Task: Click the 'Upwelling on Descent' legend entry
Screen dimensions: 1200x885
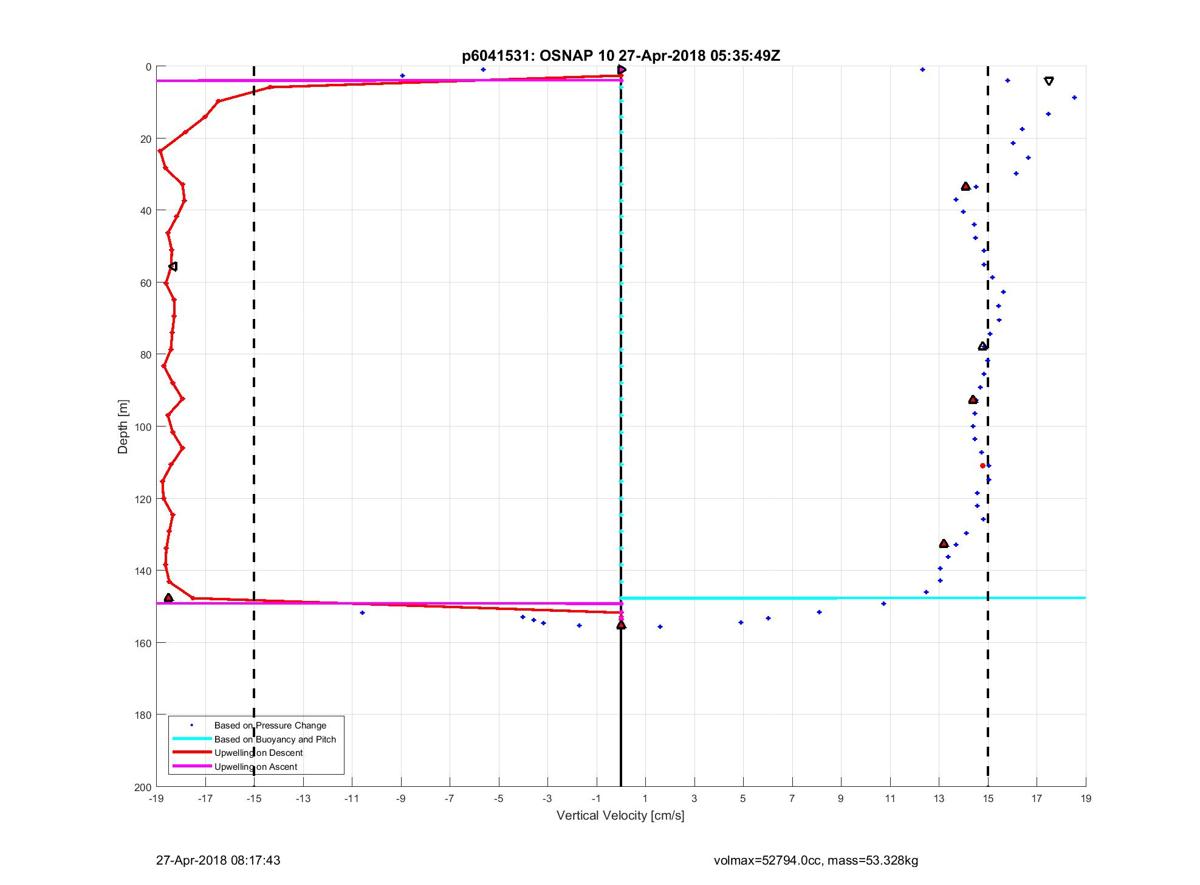Action: point(258,753)
